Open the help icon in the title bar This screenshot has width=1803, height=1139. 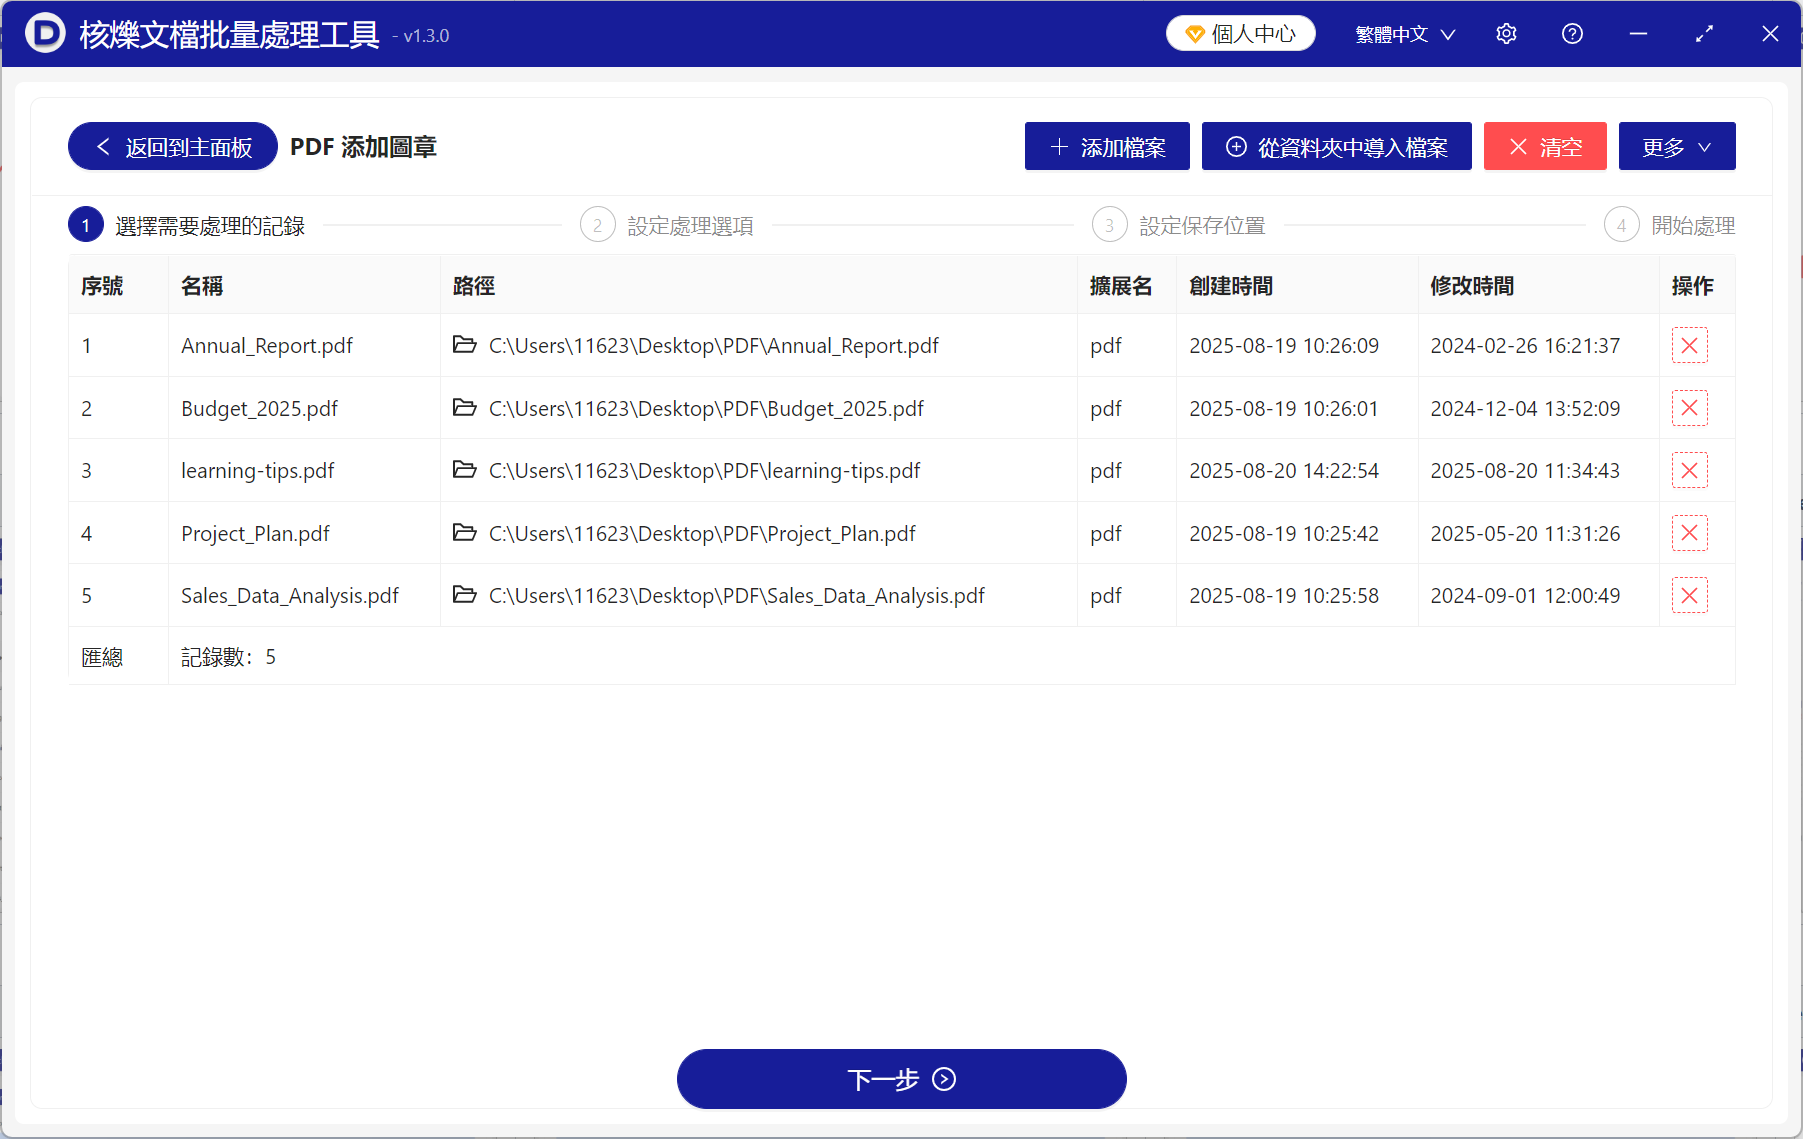coord(1572,33)
